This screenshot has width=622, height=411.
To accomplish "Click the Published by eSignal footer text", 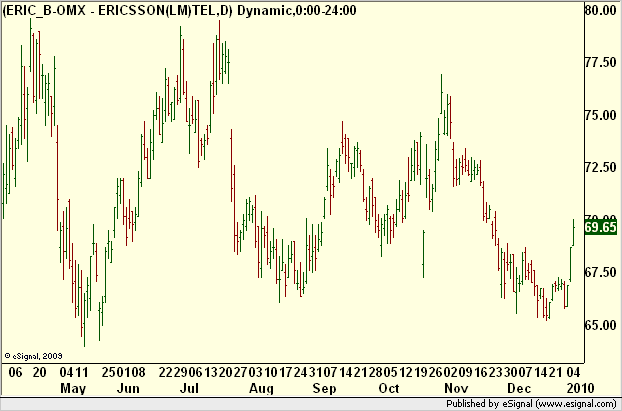I will (x=531, y=404).
